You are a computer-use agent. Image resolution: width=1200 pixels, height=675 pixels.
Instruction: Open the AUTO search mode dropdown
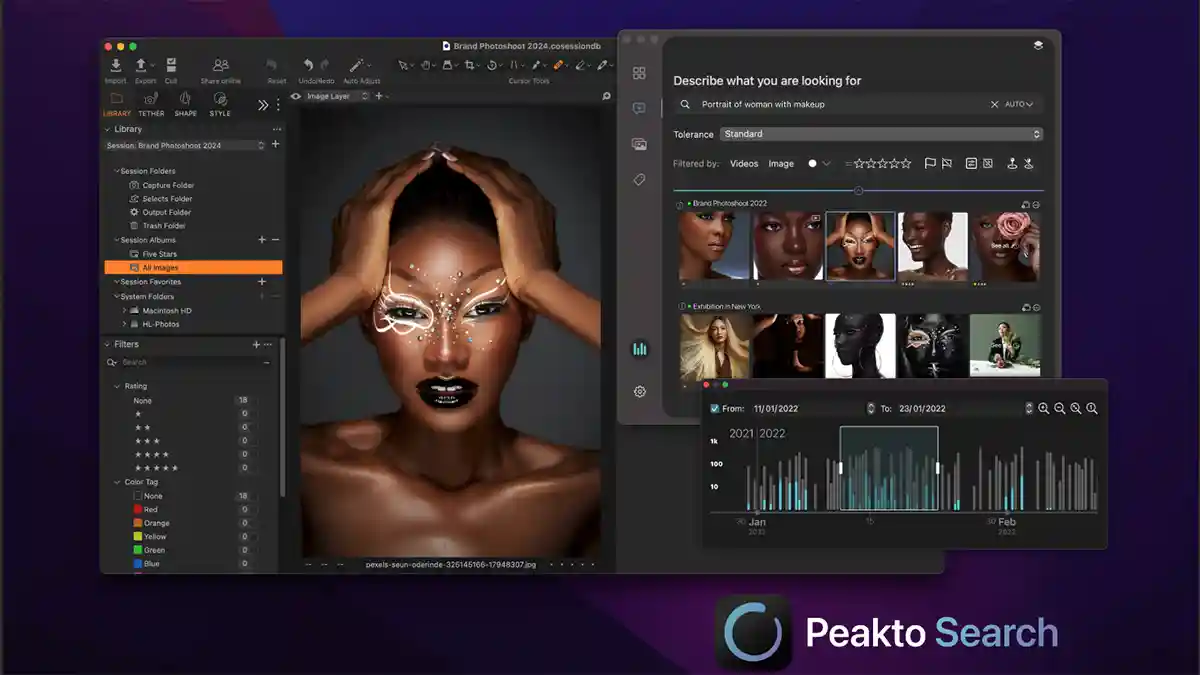pos(1019,104)
